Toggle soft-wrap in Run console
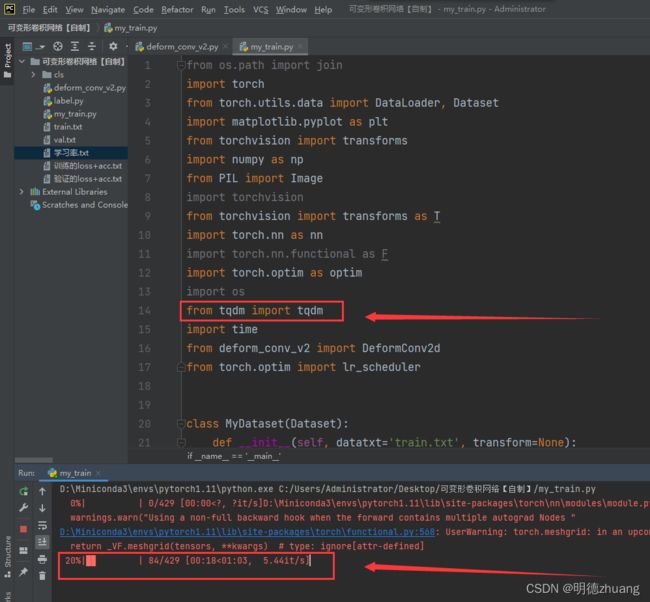 coord(42,525)
